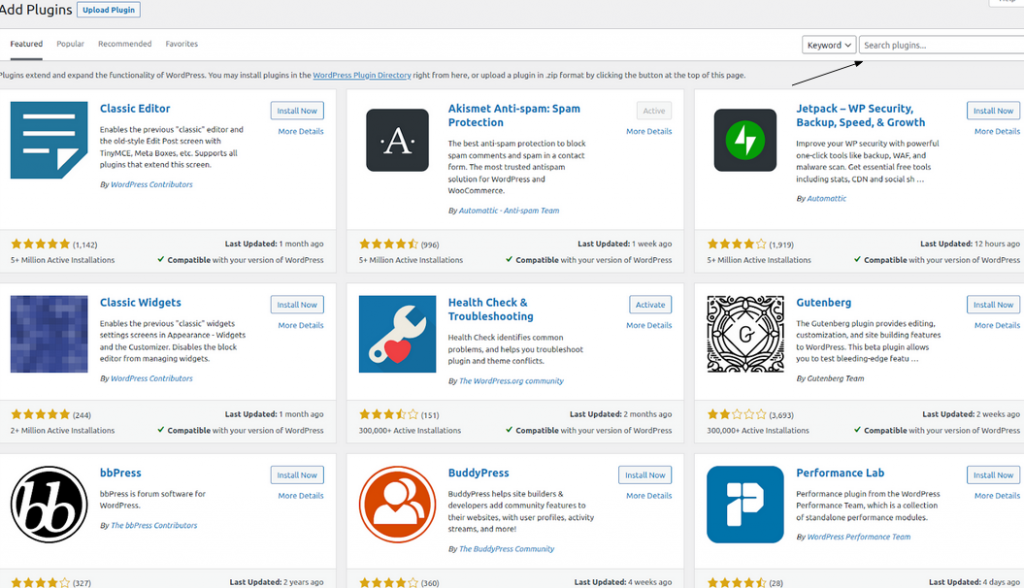Click the Classic Widgets plugin icon
Screen dimensions: 1024x588
point(49,334)
